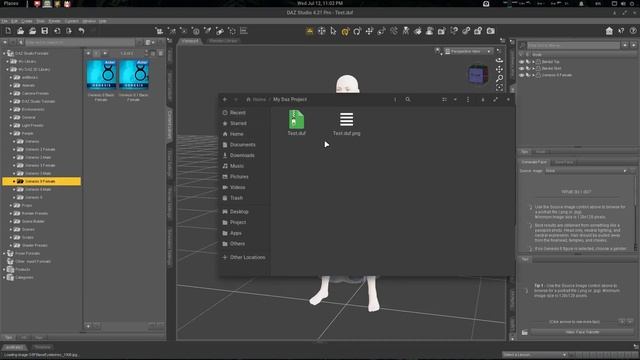
Task: Toggle the selectable icon on the Genesis 8 Female scene row
Action: pyautogui.click(x=528, y=75)
